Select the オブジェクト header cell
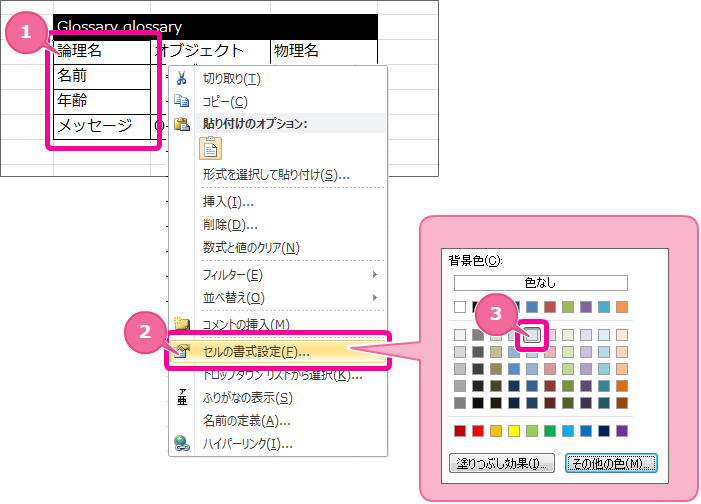The width and height of the screenshot is (701, 504). point(210,52)
